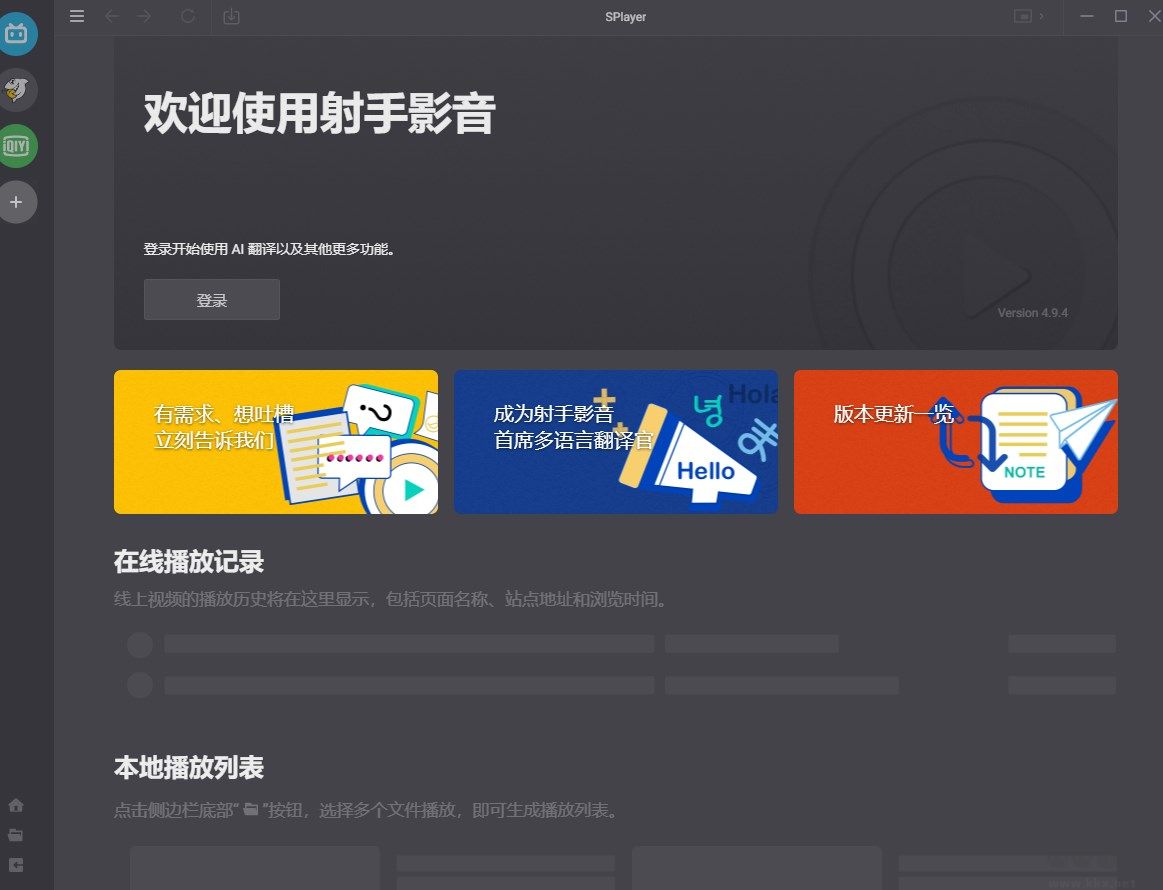The width and height of the screenshot is (1163, 890).
Task: Click the download icon in the toolbar
Action: click(x=231, y=16)
